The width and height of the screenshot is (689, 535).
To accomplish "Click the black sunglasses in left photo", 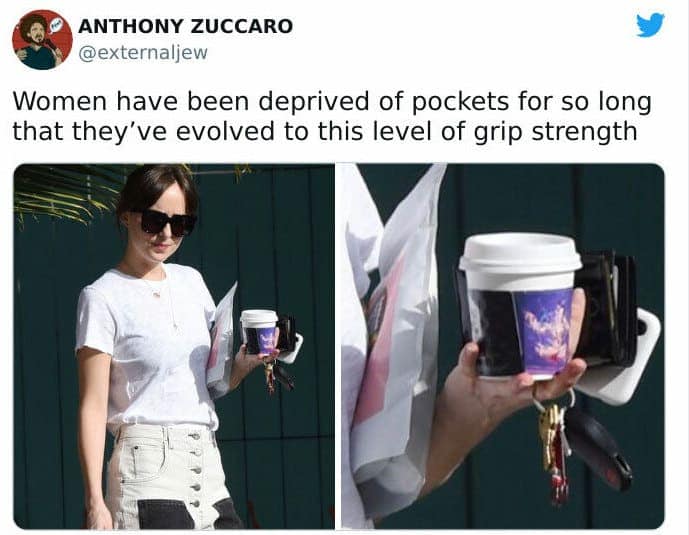I will 168,222.
